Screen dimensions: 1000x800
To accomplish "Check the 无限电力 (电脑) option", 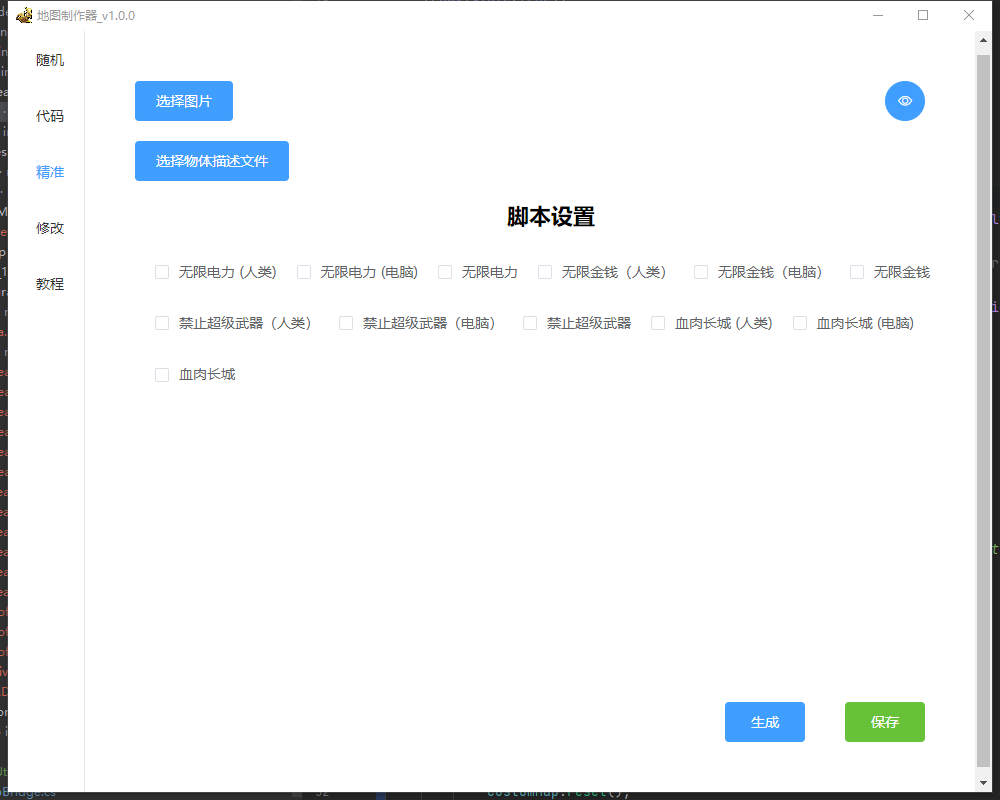I will tap(303, 271).
